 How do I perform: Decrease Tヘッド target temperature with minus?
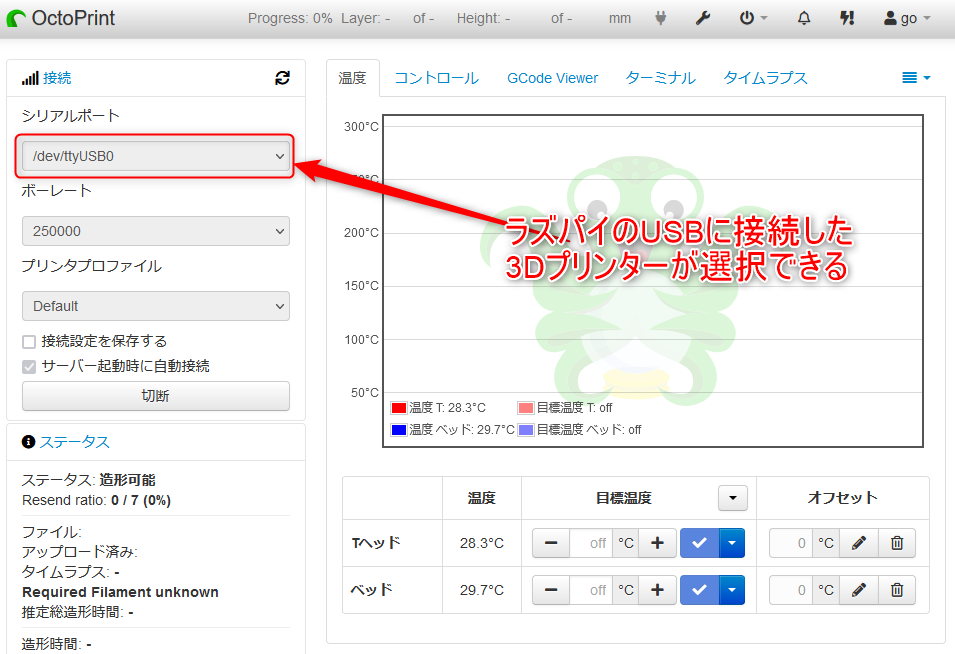pyautogui.click(x=551, y=543)
